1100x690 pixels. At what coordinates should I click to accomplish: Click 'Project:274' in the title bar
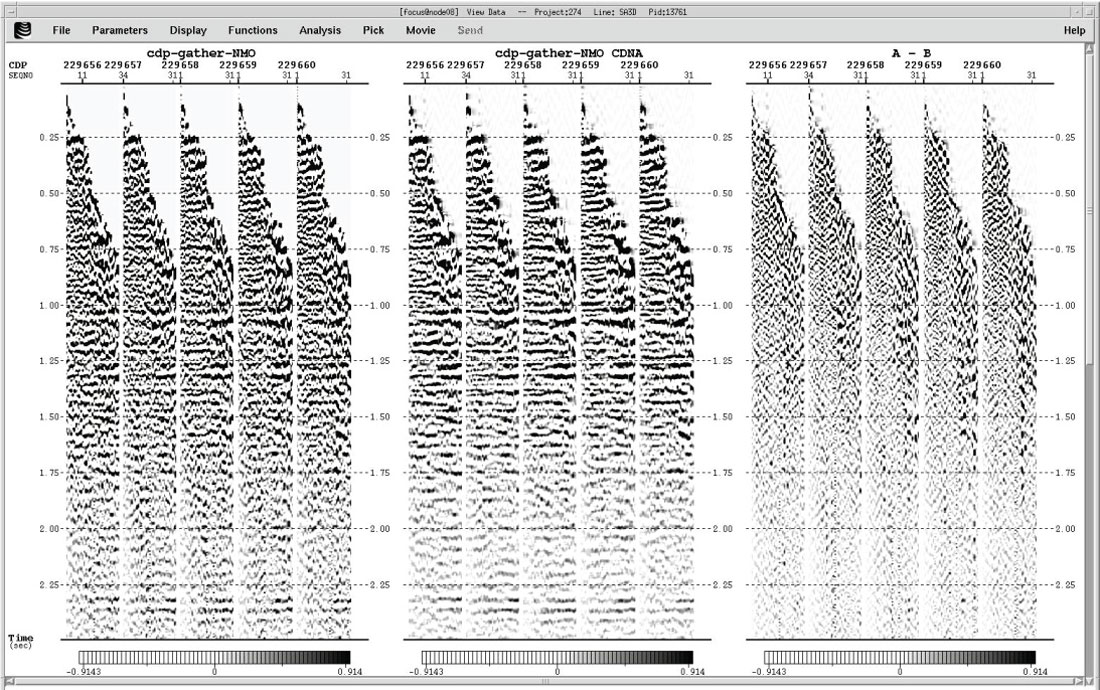[x=557, y=12]
